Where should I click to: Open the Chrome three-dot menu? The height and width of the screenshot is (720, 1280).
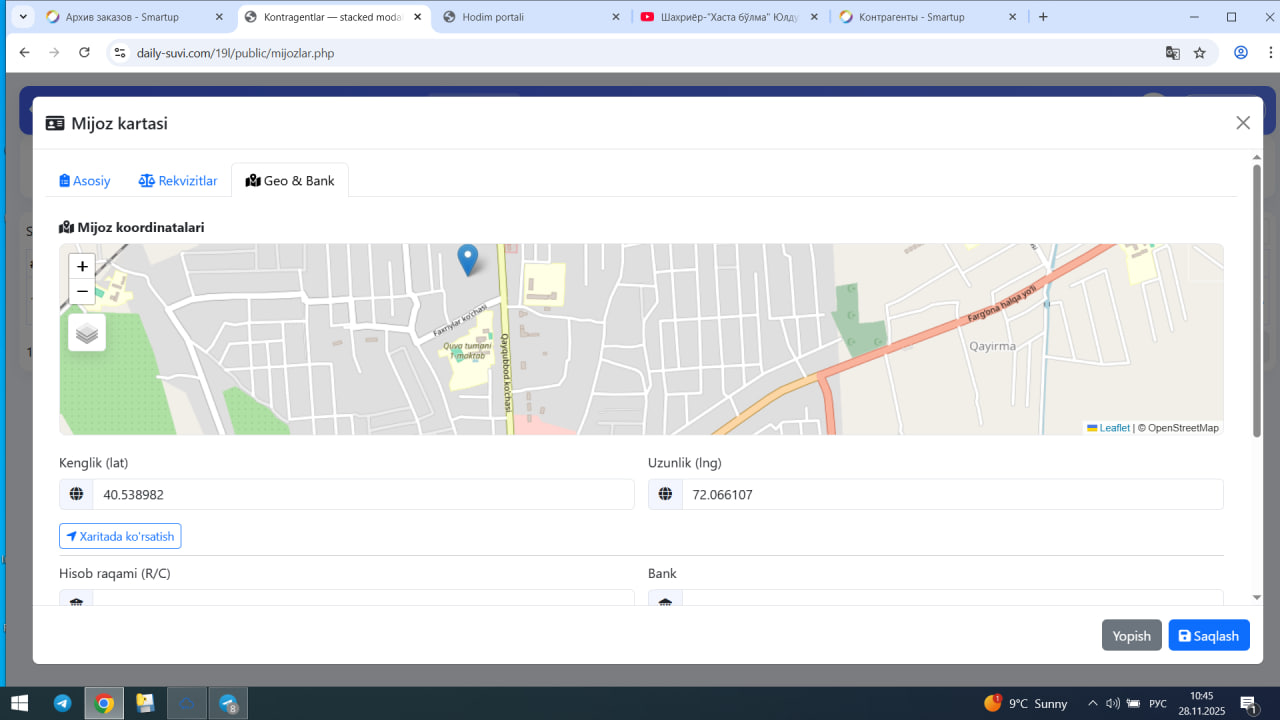click(x=1270, y=53)
